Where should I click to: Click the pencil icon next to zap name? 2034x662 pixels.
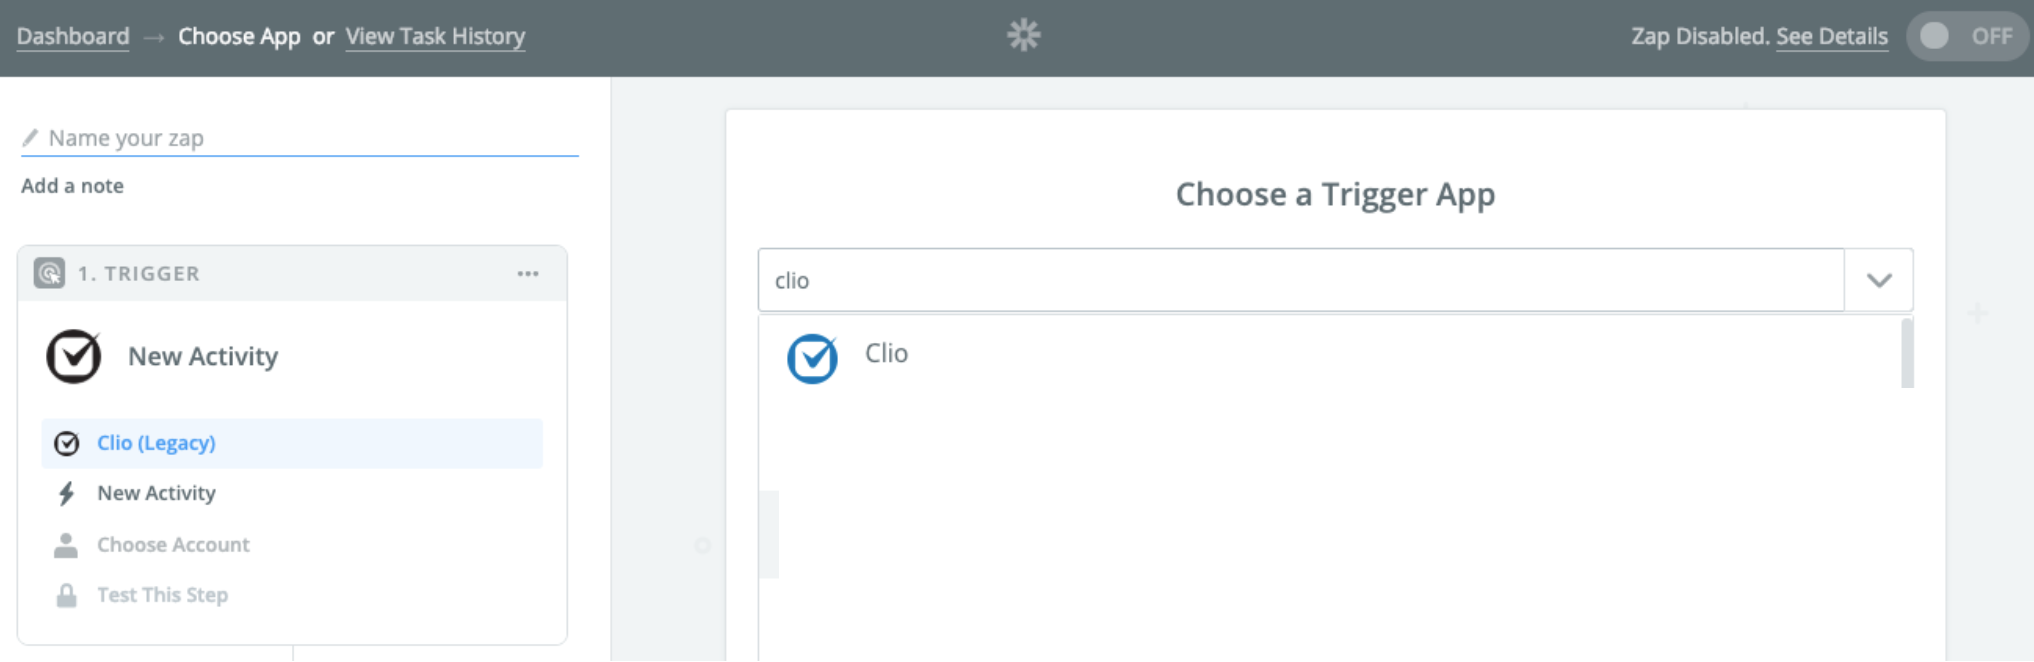[x=31, y=137]
